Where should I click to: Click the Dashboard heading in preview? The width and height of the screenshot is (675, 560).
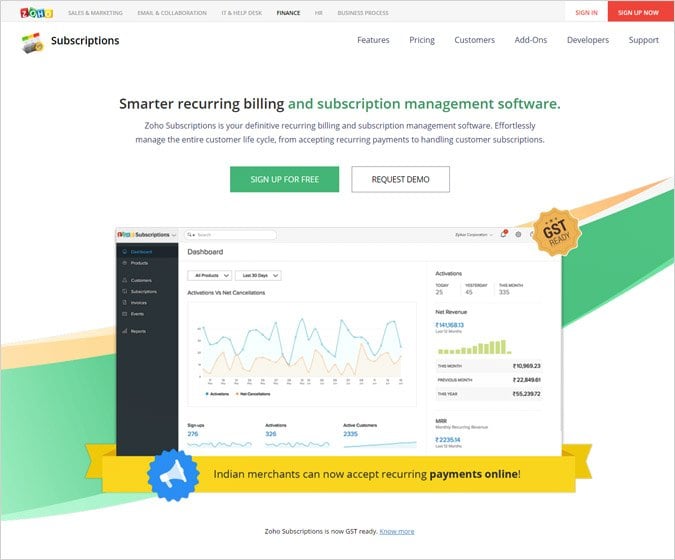tap(205, 252)
